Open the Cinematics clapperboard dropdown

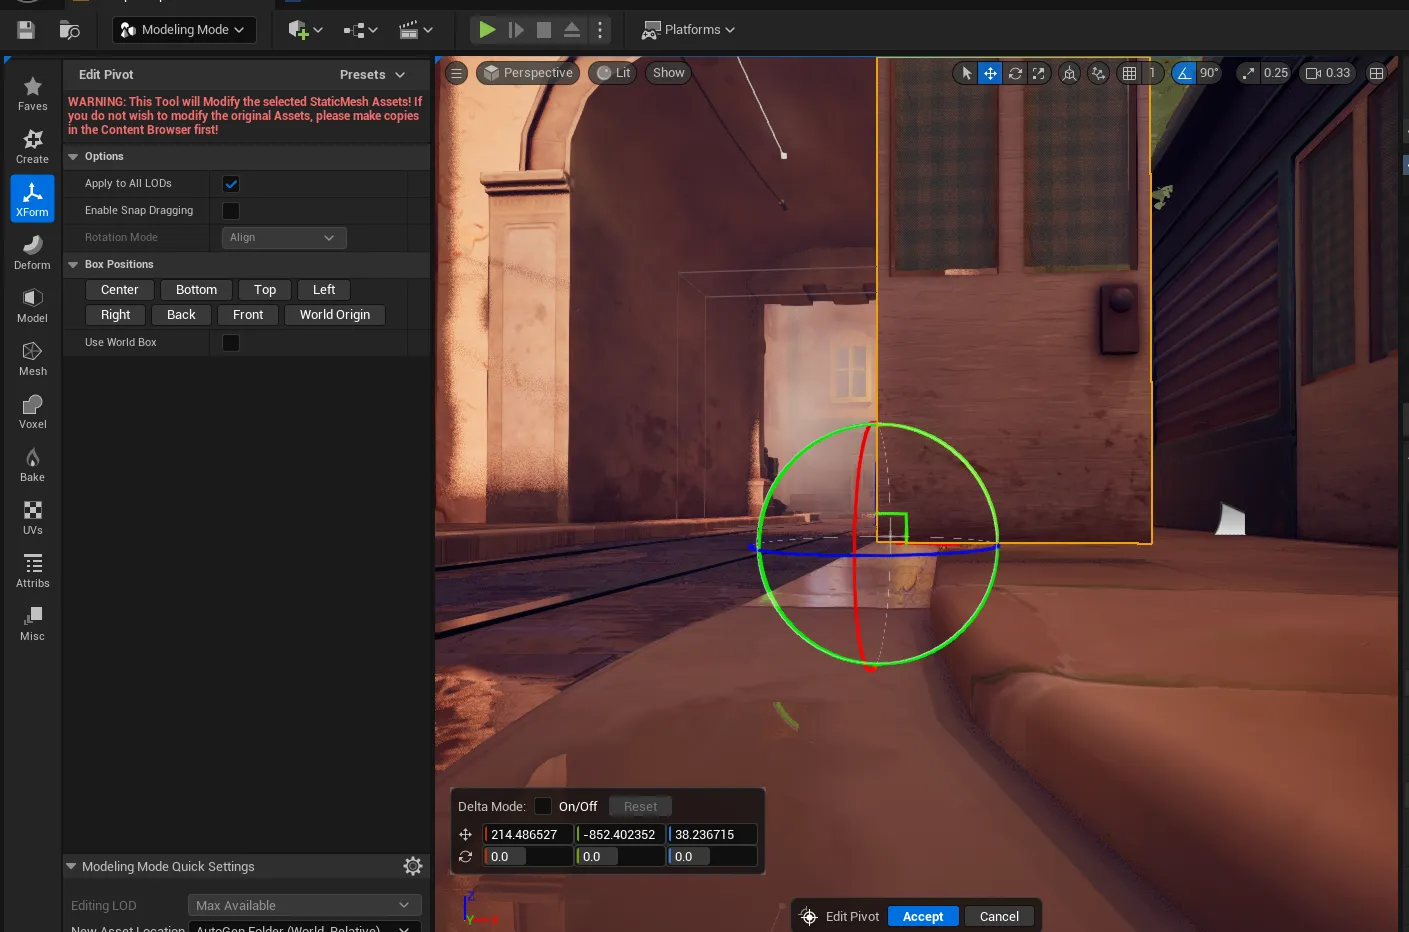click(416, 30)
